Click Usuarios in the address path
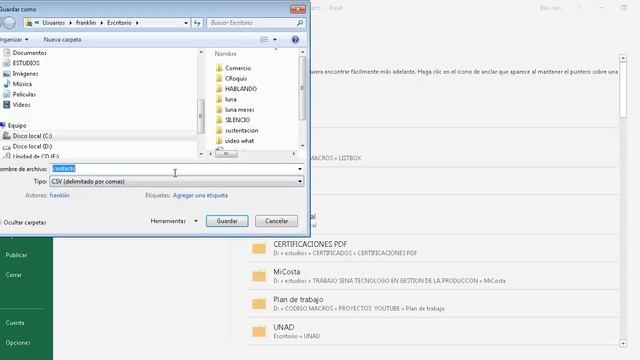 coord(53,23)
